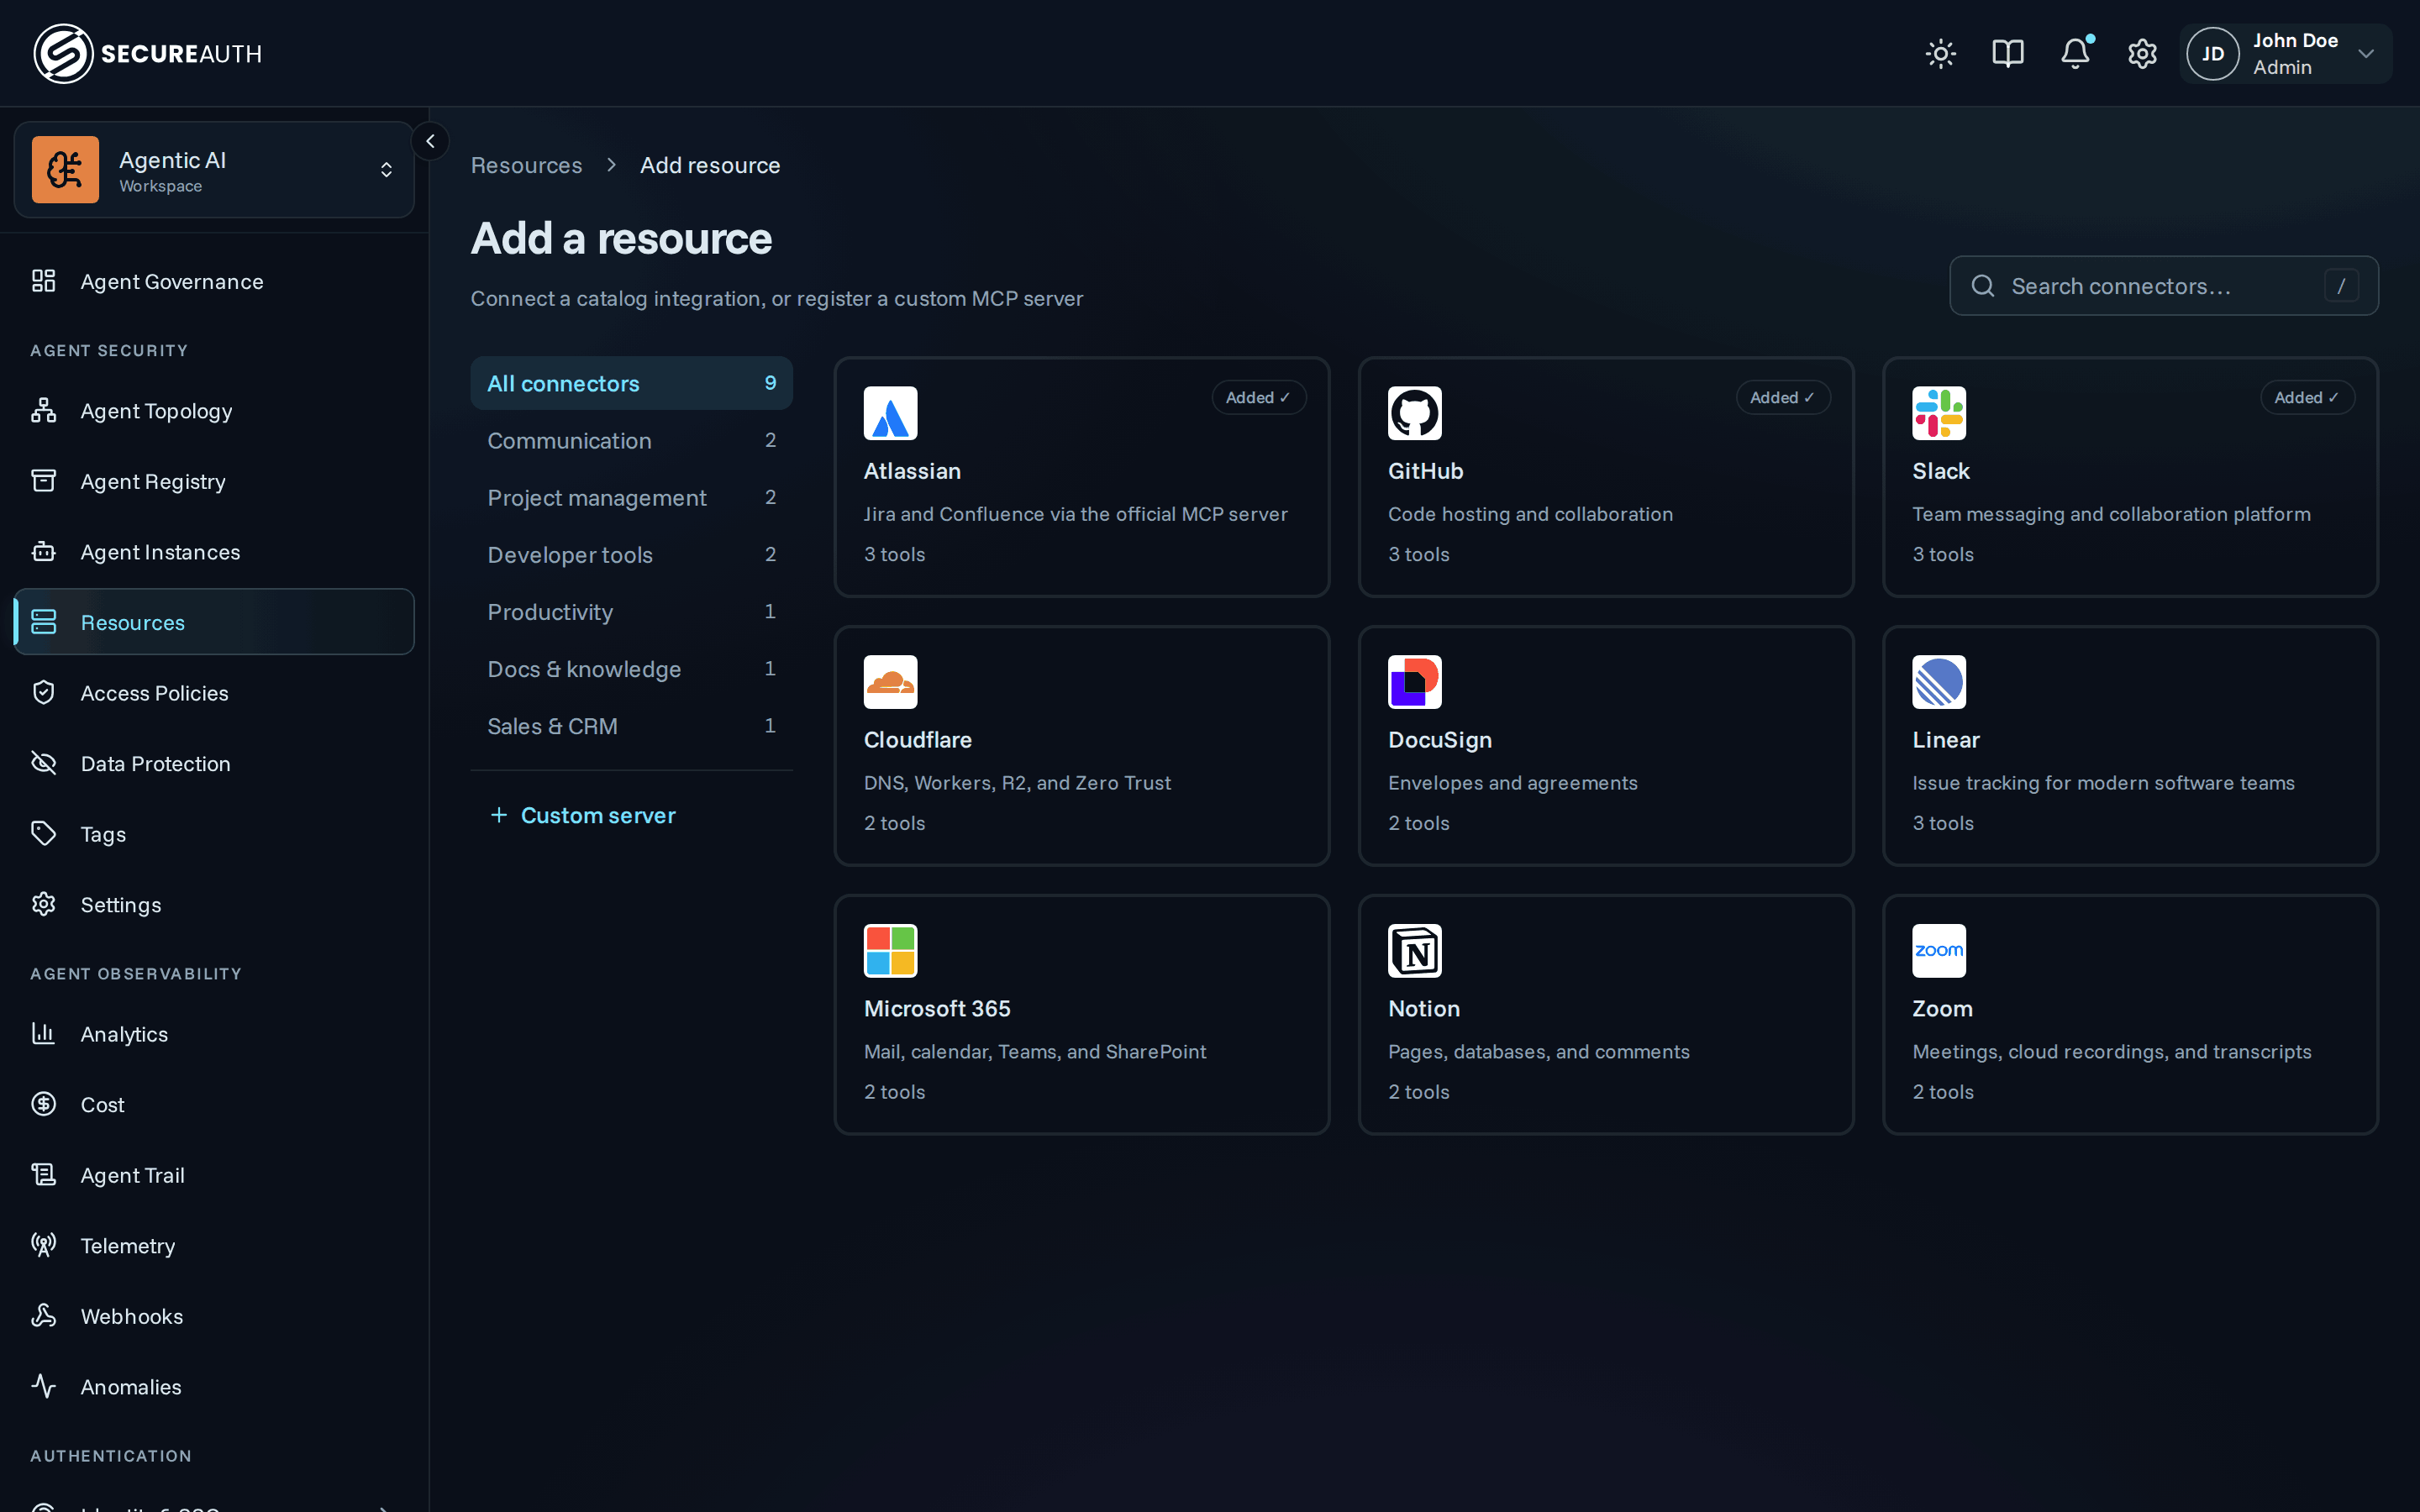Open the Agentic AI workspace switcher

click(214, 170)
